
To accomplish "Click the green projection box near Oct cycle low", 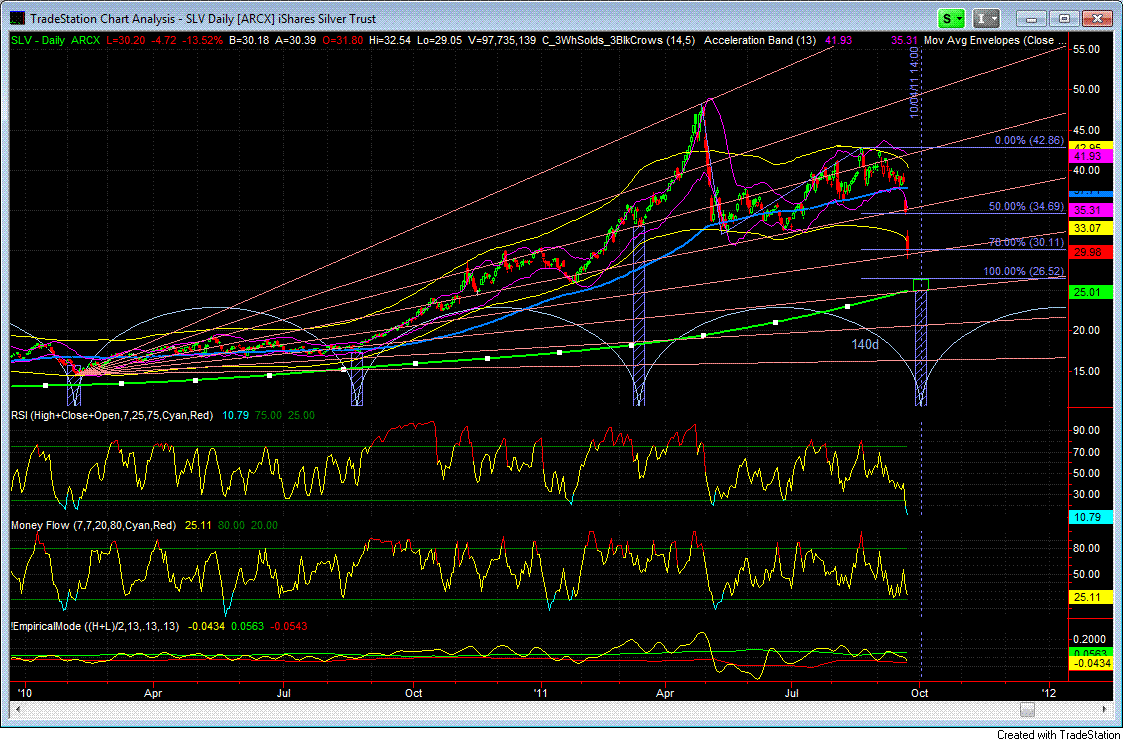I will (x=920, y=285).
